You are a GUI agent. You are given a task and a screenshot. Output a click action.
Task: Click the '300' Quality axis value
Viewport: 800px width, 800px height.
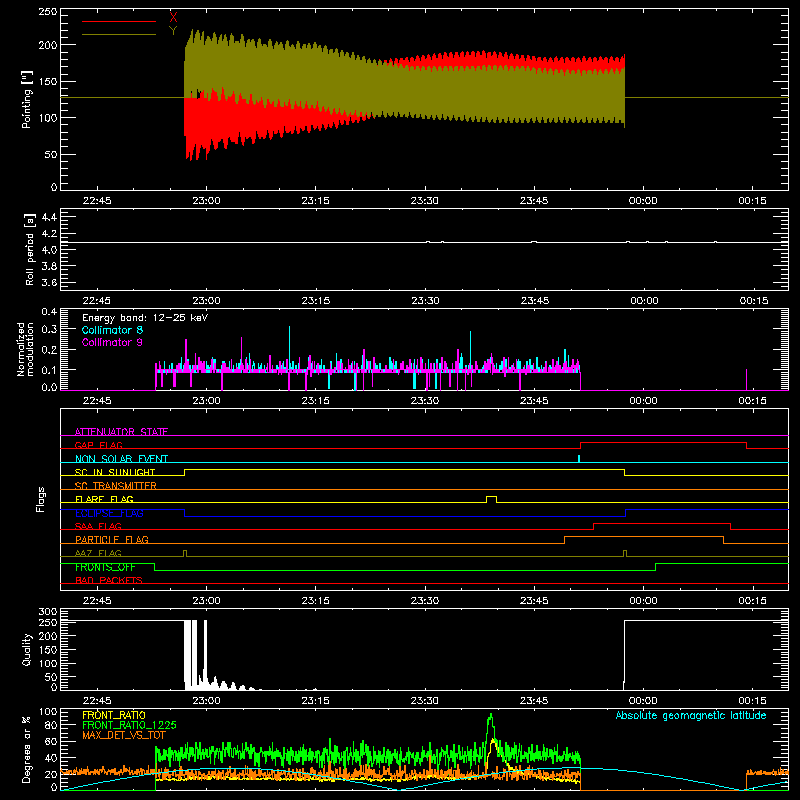(x=48, y=611)
